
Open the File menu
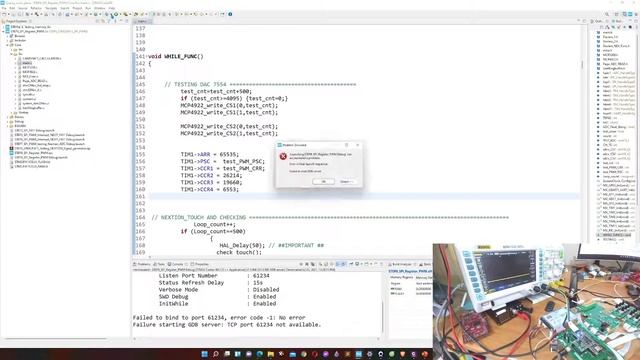4,8
